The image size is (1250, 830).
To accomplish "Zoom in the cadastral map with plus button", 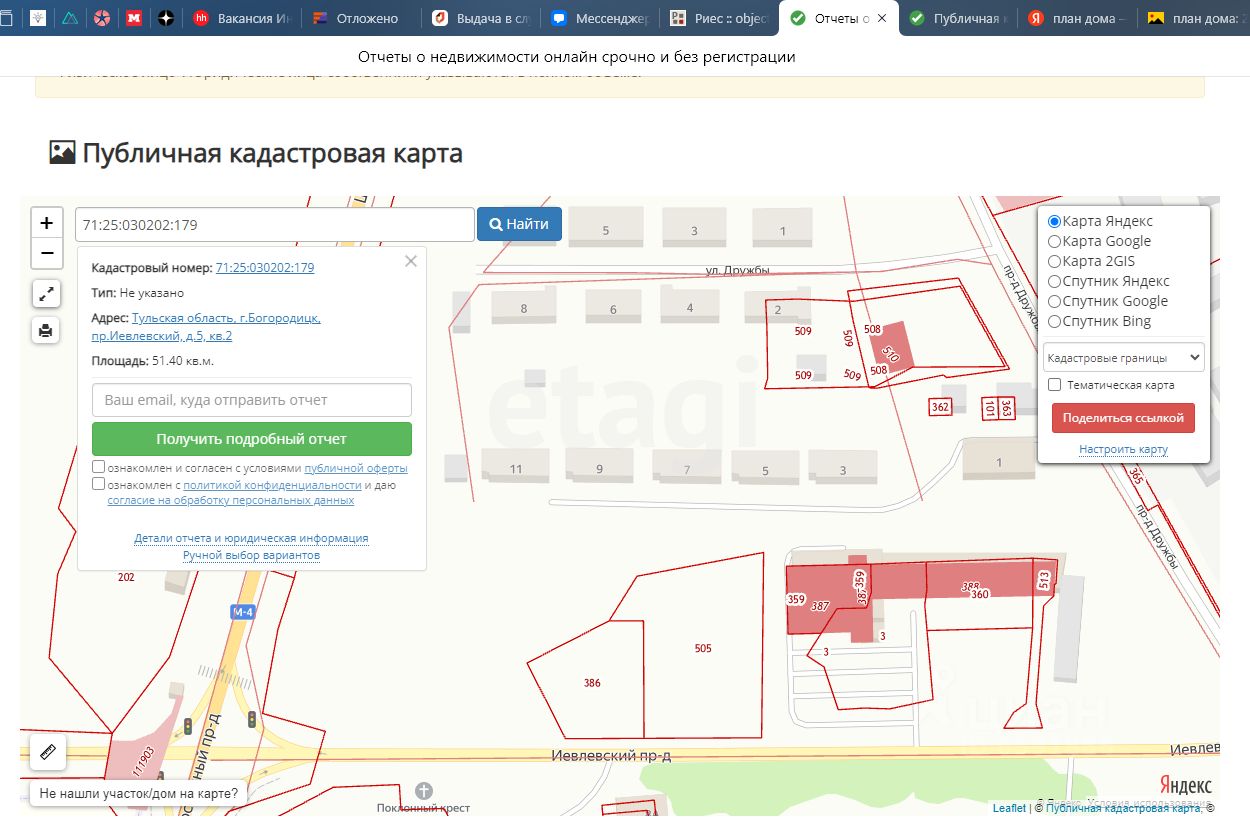I will pyautogui.click(x=46, y=223).
